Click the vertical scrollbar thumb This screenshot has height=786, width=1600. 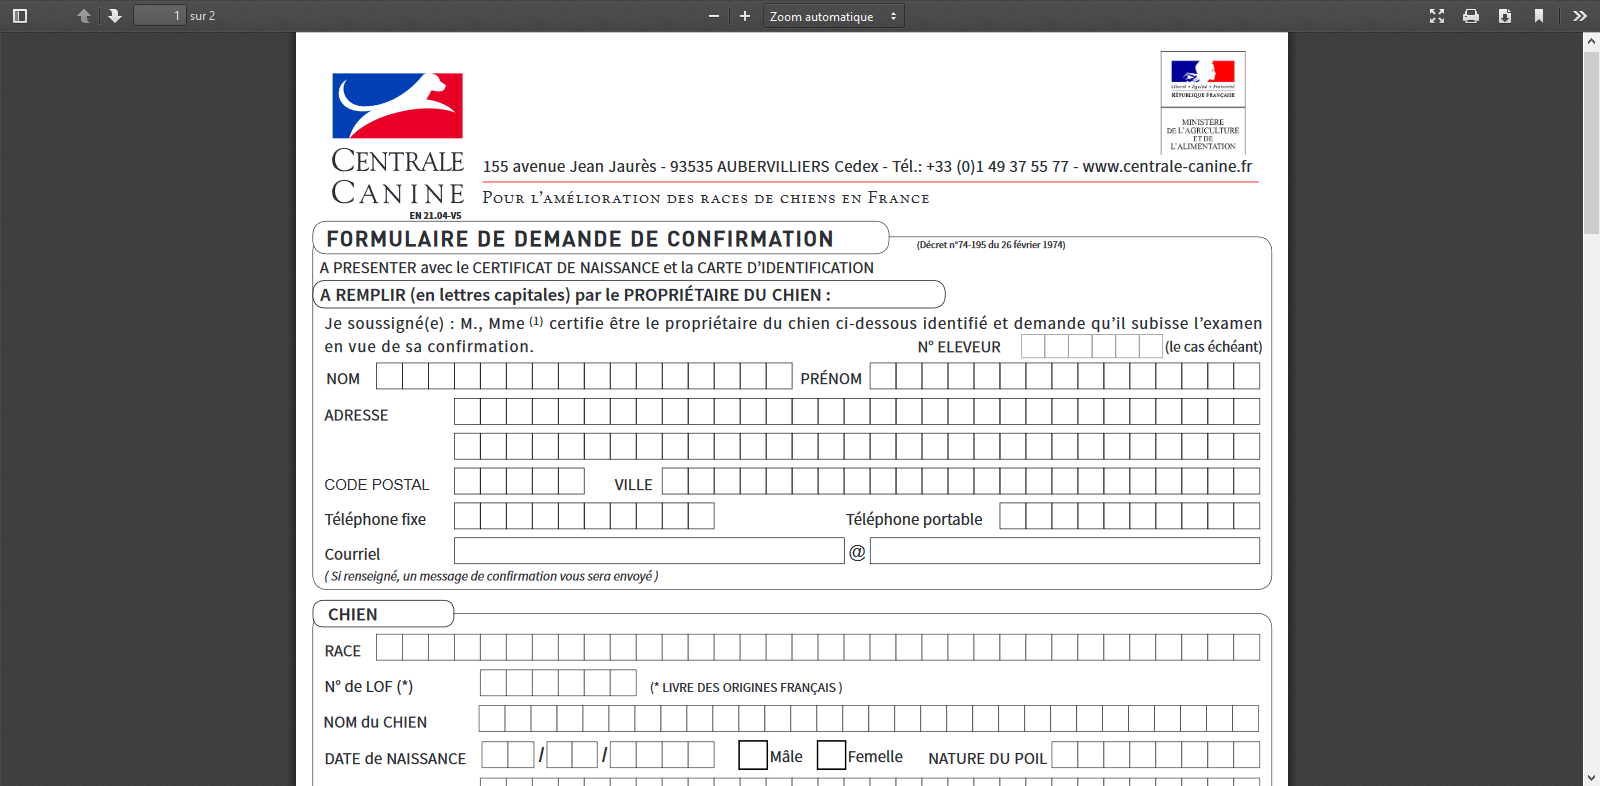click(1591, 143)
